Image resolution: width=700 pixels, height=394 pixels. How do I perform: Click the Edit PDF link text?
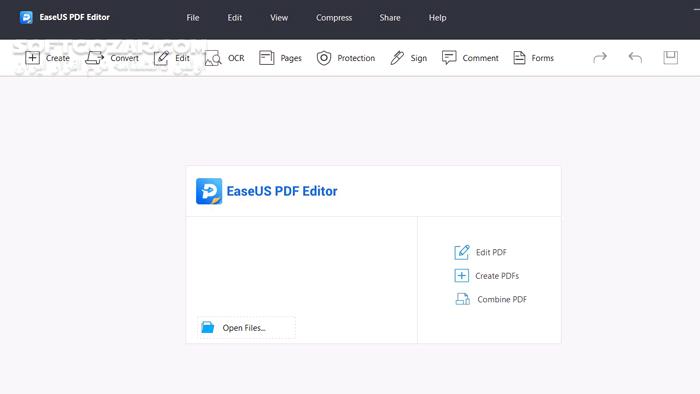coord(491,252)
